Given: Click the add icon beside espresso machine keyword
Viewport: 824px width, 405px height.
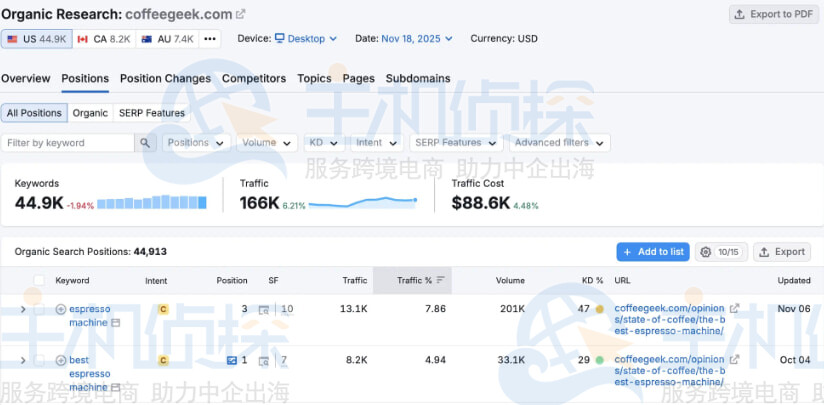Looking at the screenshot, I should [60, 309].
